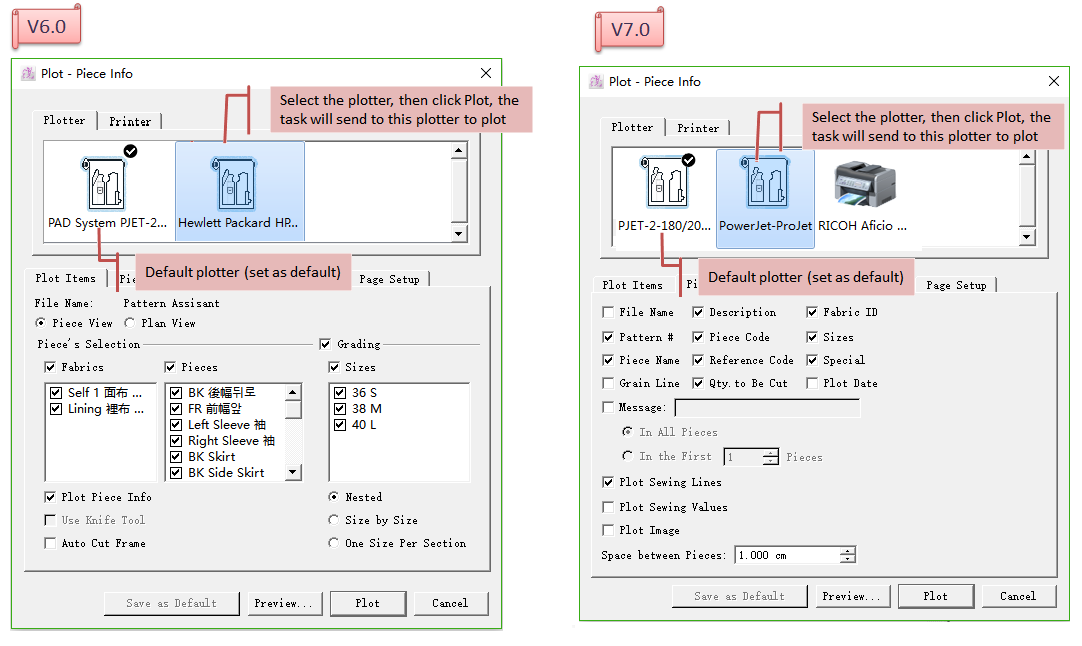The height and width of the screenshot is (646, 1082).
Task: Click the V6.0 Plot dialog title icon
Action: tap(30, 74)
